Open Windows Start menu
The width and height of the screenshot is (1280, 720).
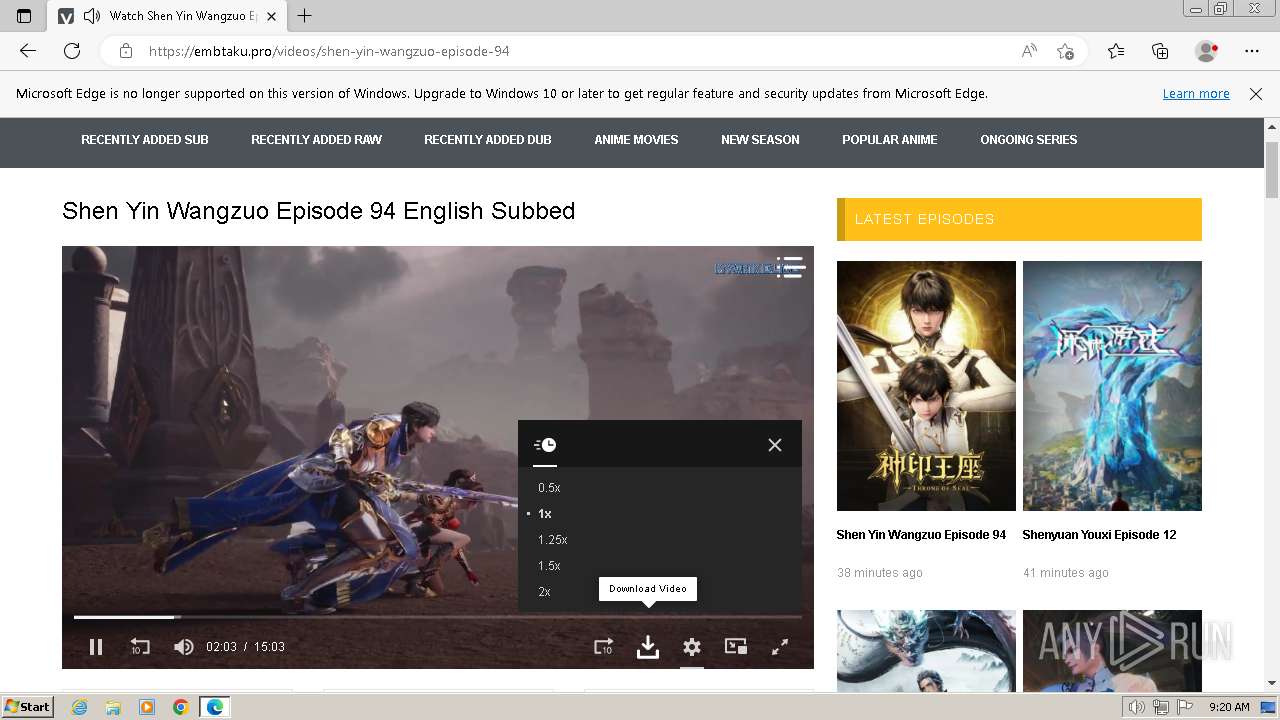[x=28, y=707]
